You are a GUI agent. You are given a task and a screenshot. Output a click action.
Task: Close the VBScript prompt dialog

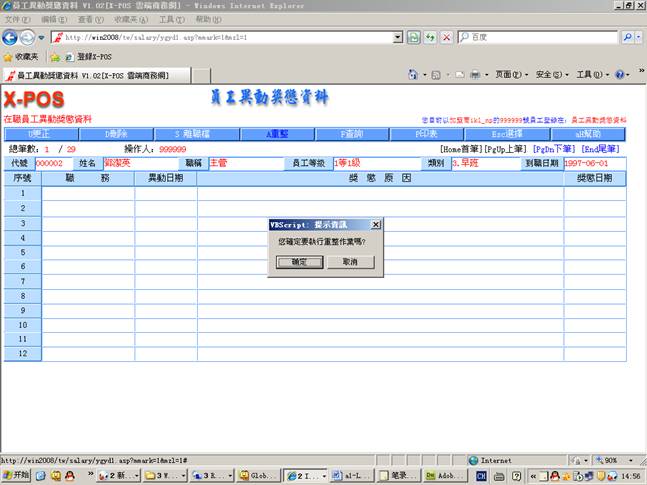pyautogui.click(x=375, y=225)
